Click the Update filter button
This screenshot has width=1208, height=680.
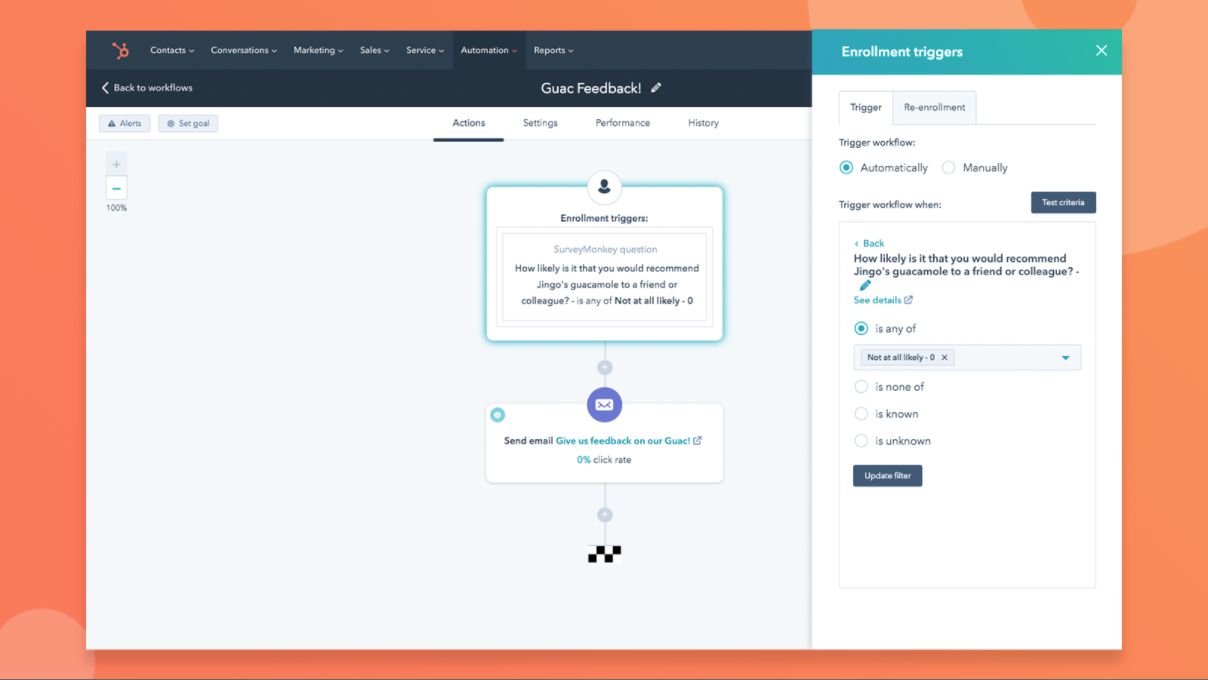pos(887,476)
